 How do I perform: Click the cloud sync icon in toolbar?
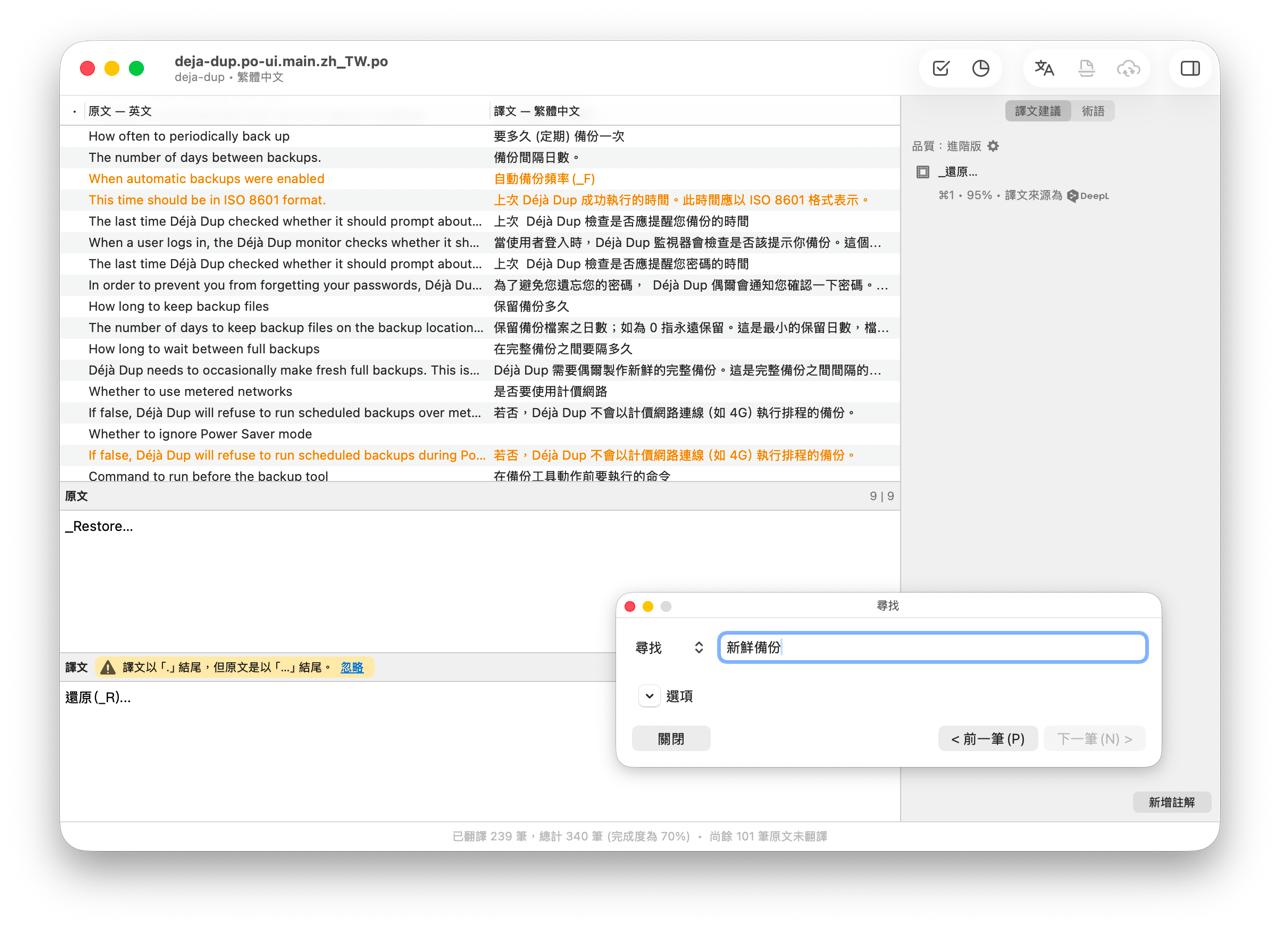click(1128, 68)
